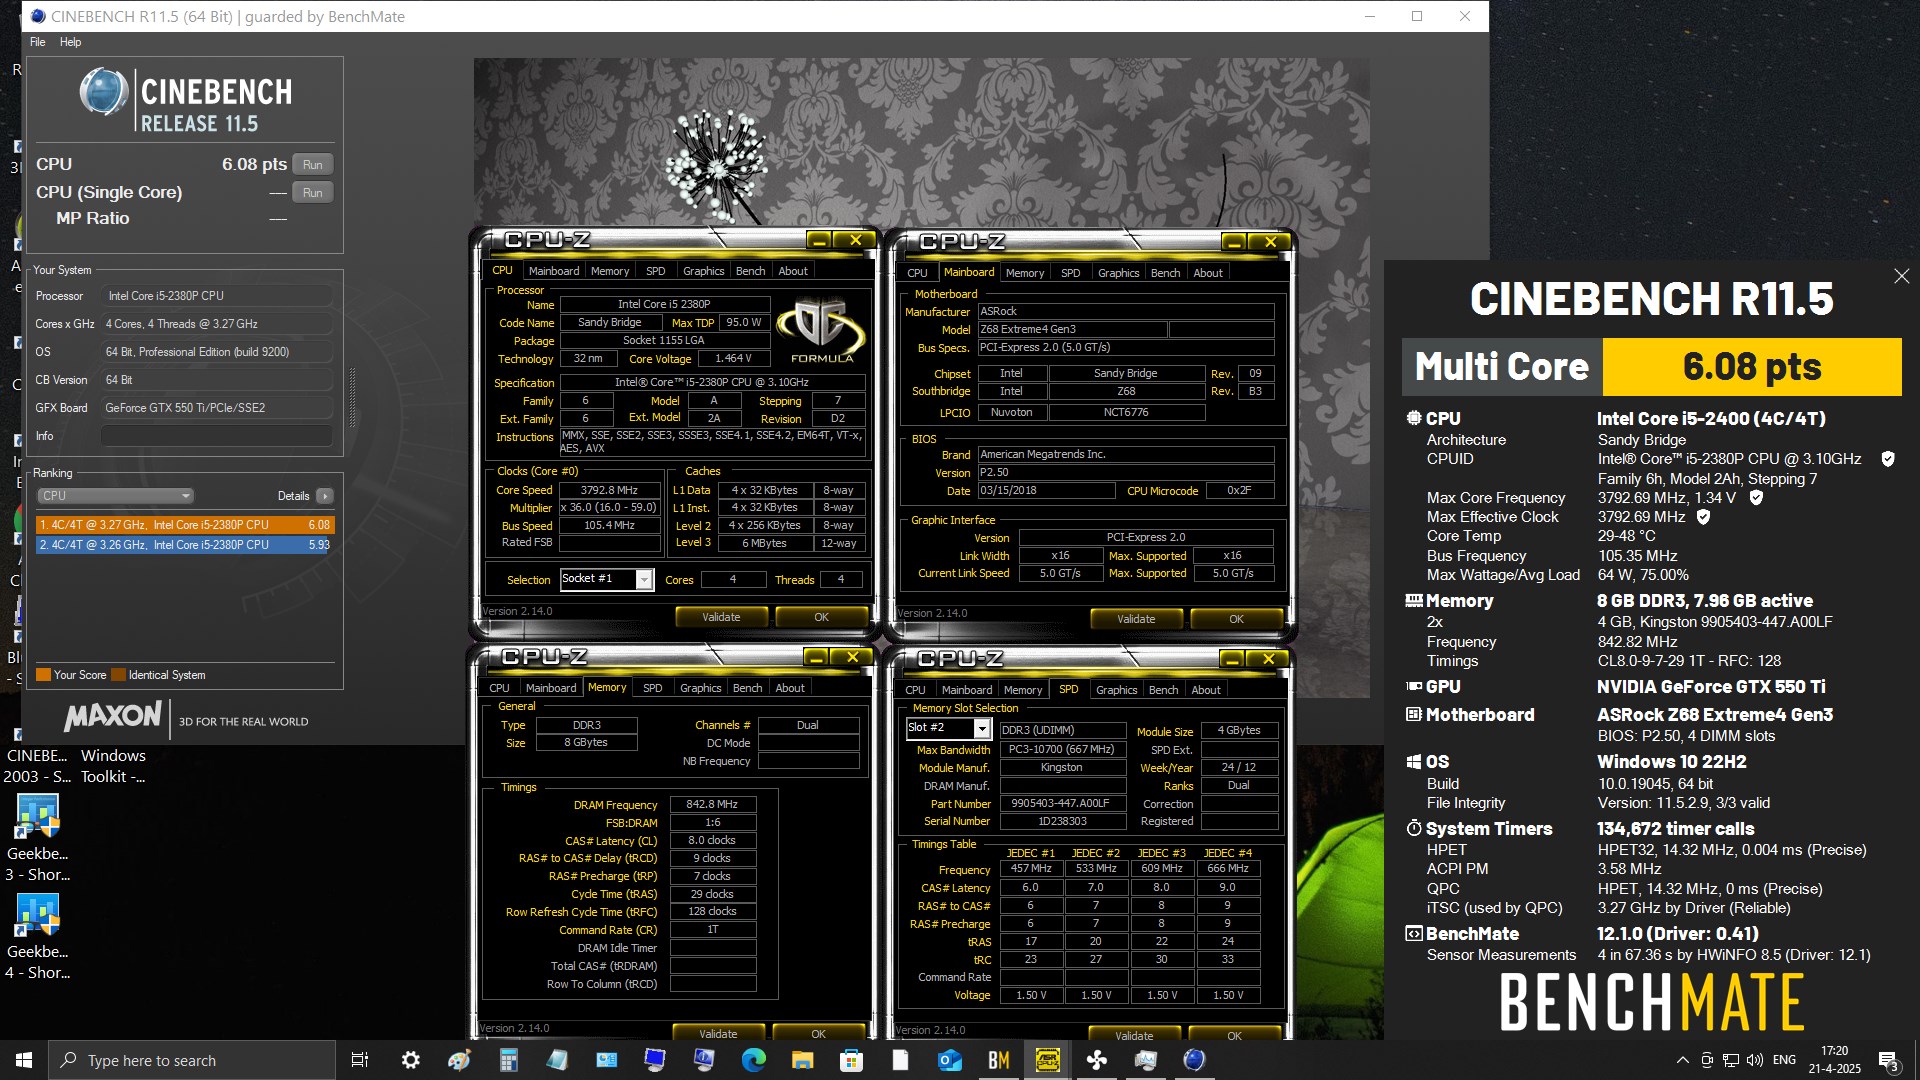Open SPD tab in Memory CPU-Z window
This screenshot has width=1920, height=1080.
tap(652, 688)
